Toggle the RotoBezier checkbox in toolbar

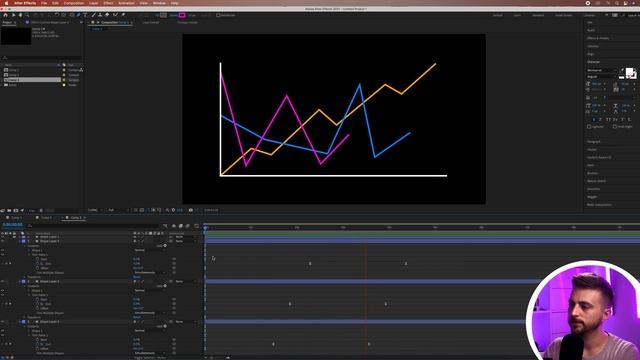pyautogui.click(x=218, y=15)
